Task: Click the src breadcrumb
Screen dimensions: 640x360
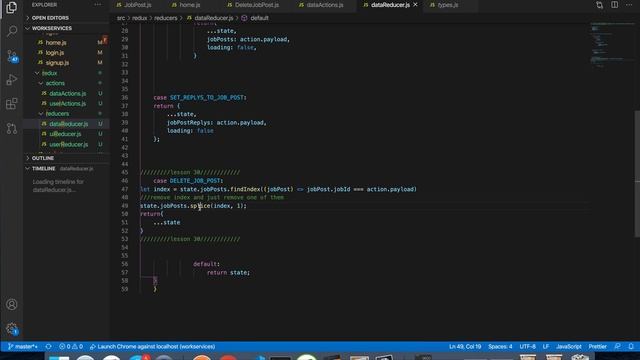Action: pos(121,18)
